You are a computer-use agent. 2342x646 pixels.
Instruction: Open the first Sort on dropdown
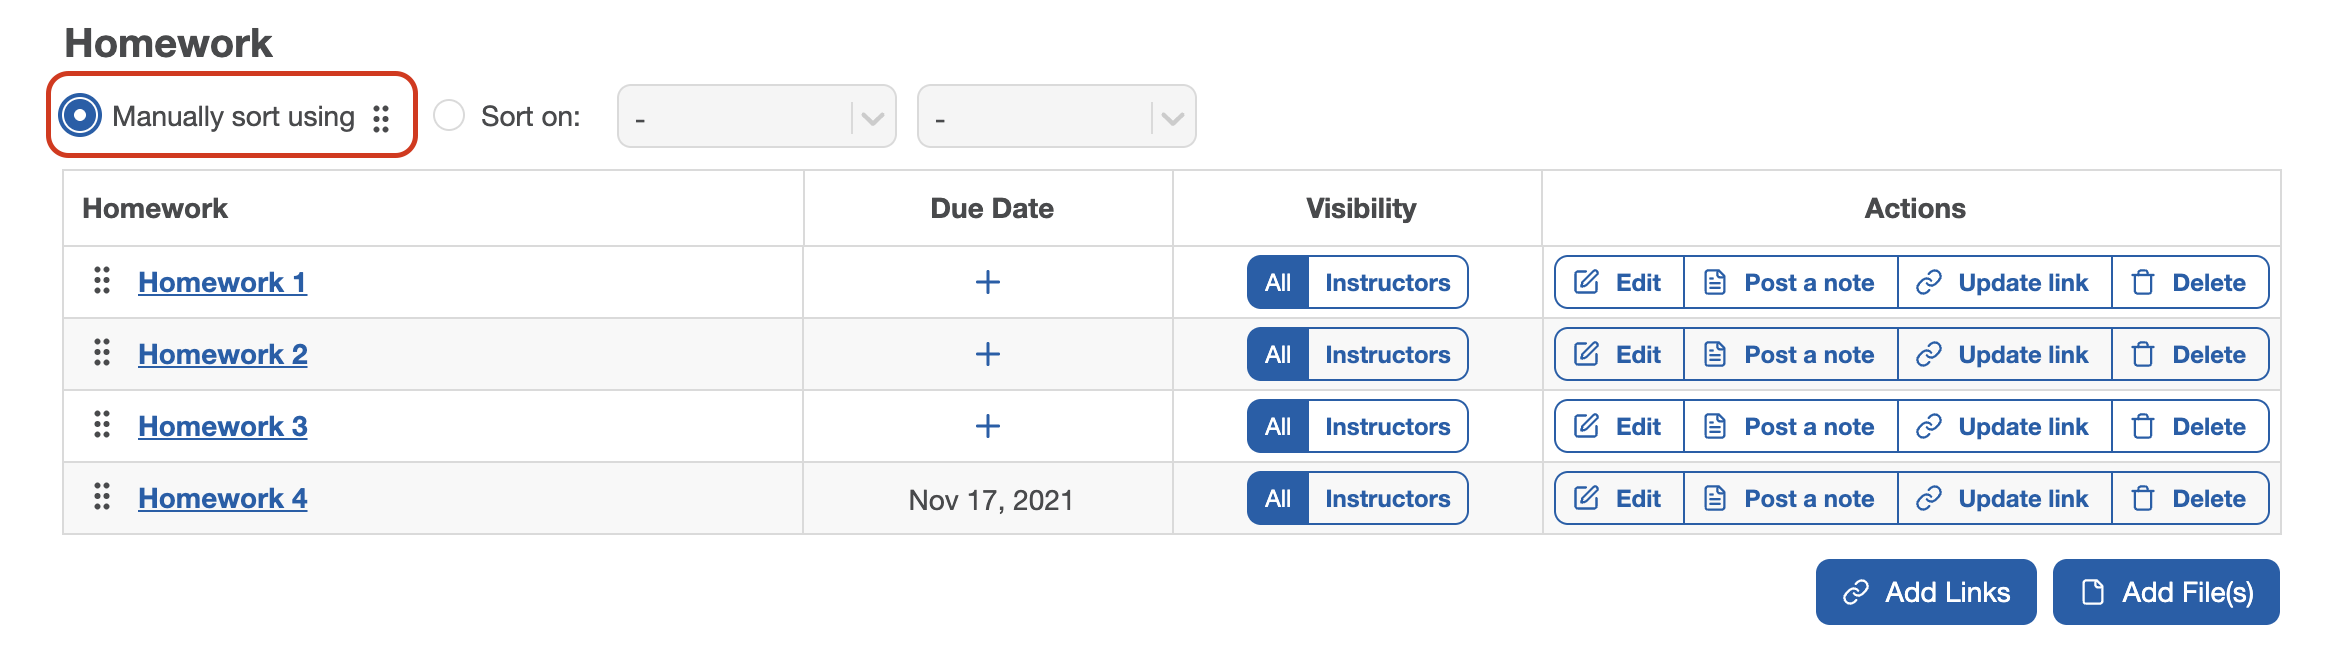click(x=756, y=117)
